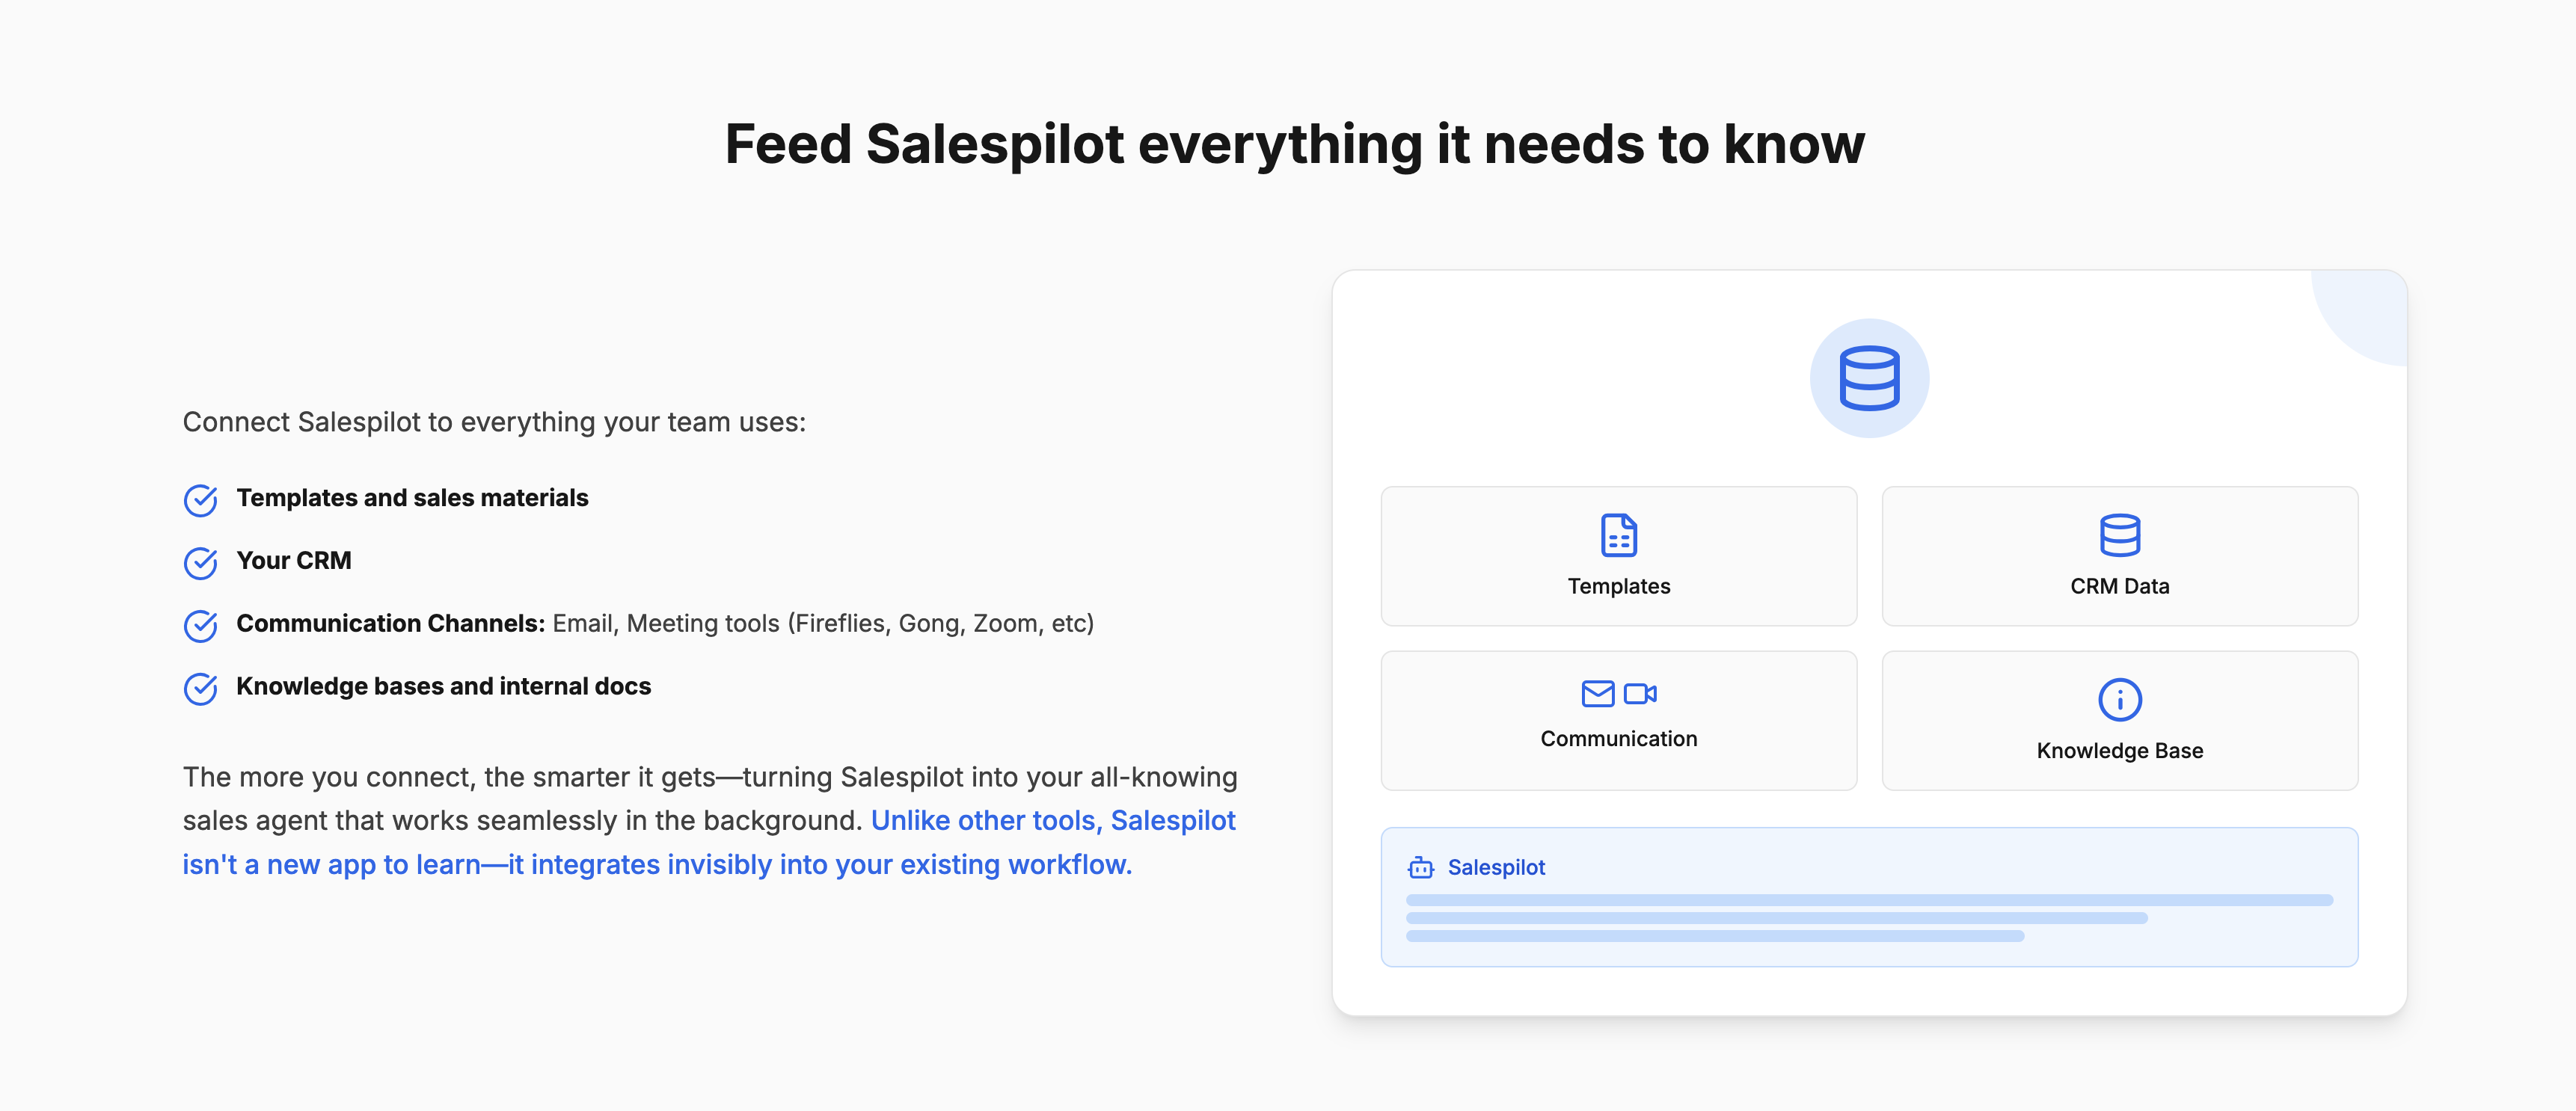Click checkmark beside Your CRM

click(x=201, y=563)
